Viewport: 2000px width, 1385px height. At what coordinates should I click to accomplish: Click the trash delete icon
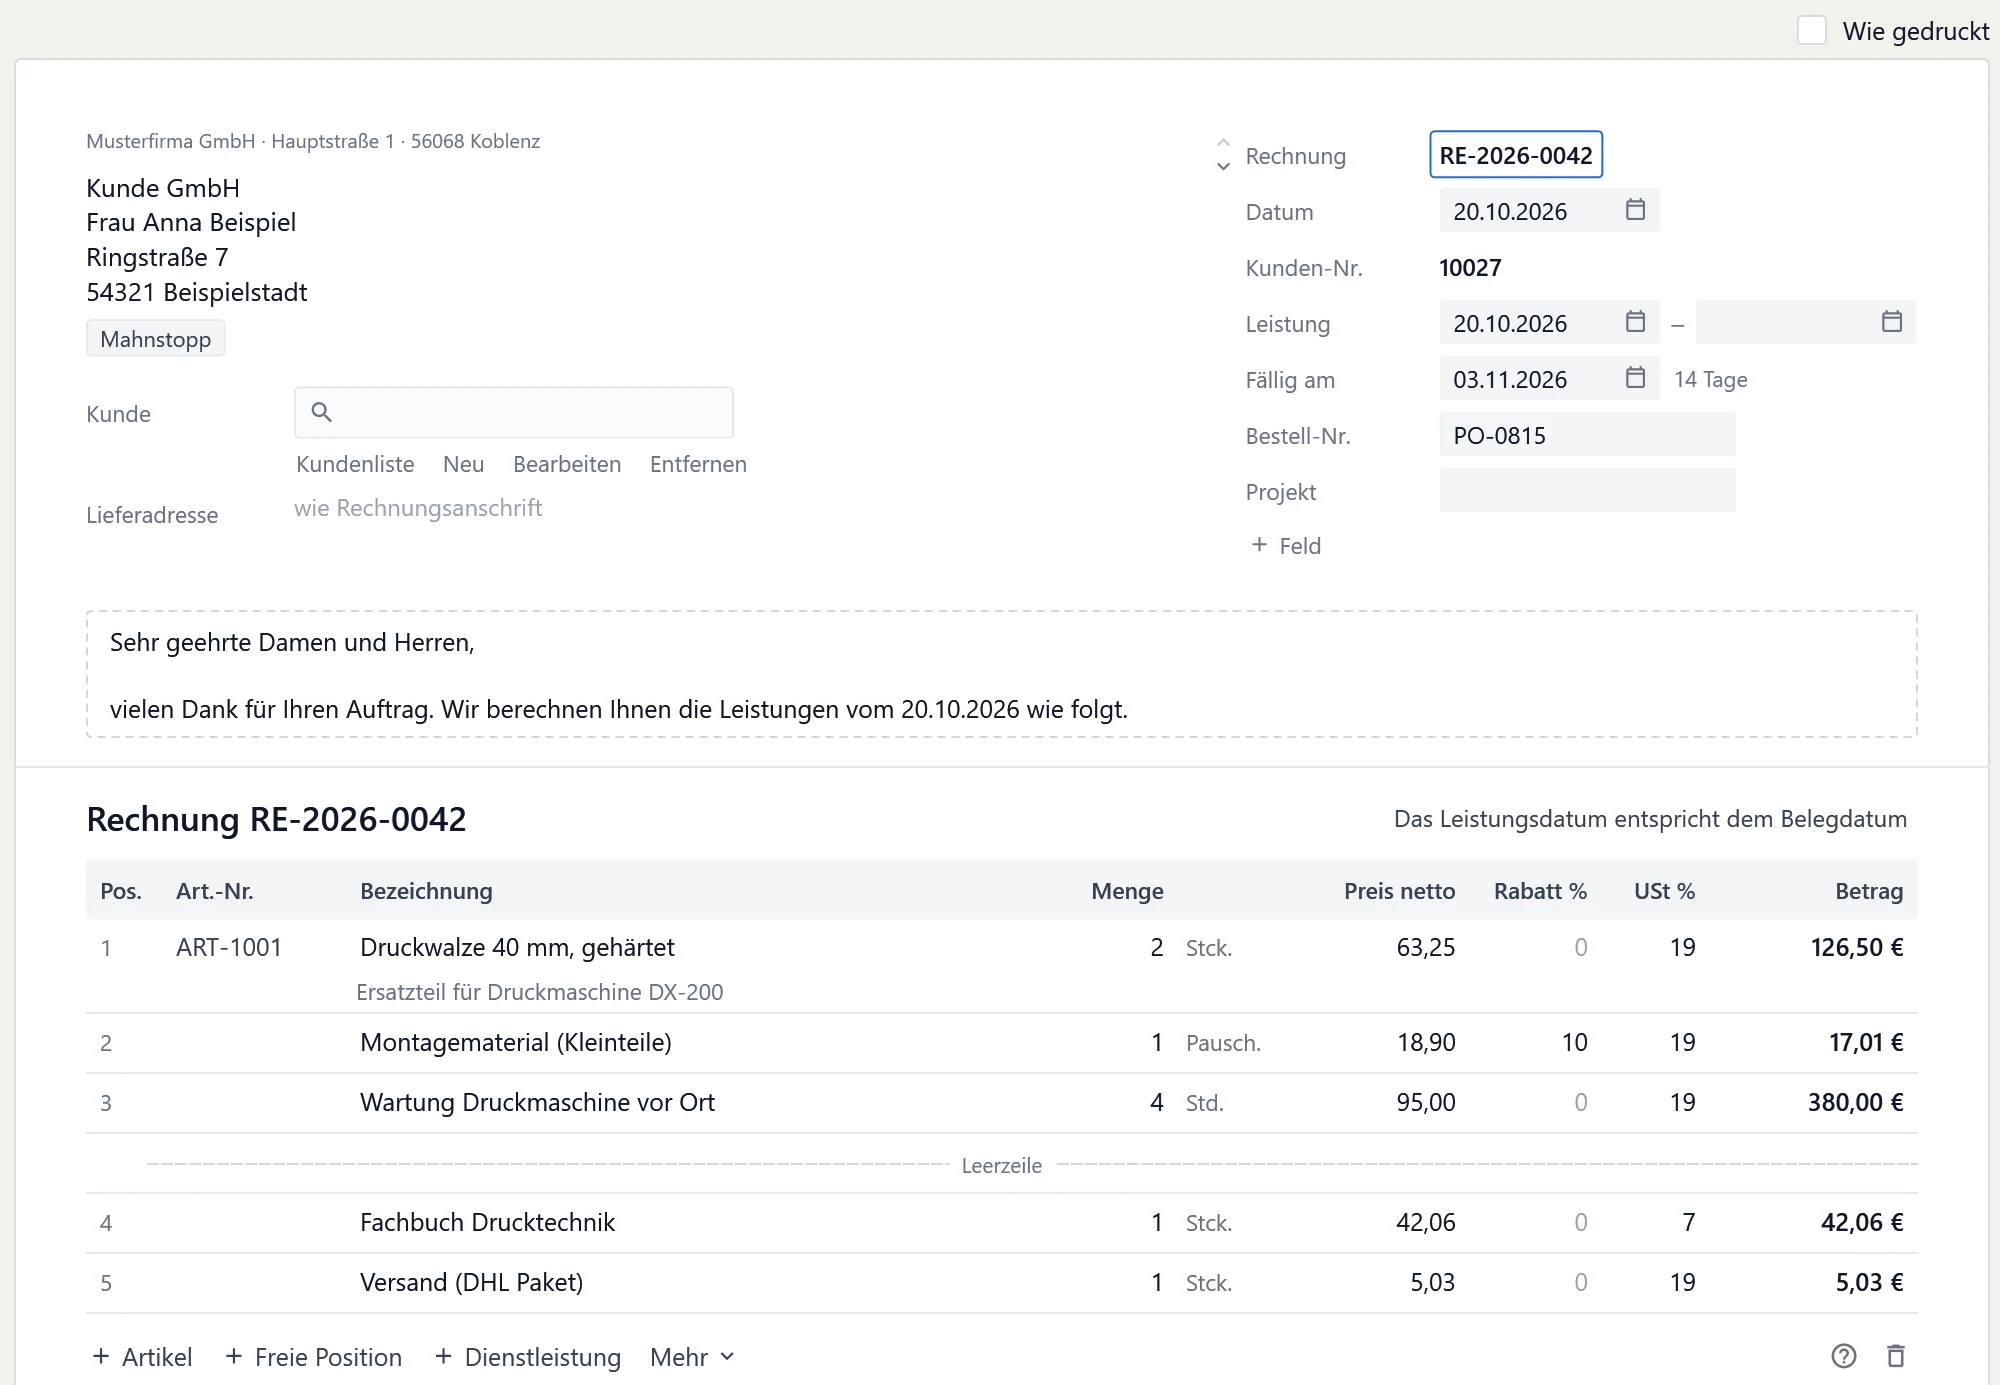[x=1895, y=1356]
